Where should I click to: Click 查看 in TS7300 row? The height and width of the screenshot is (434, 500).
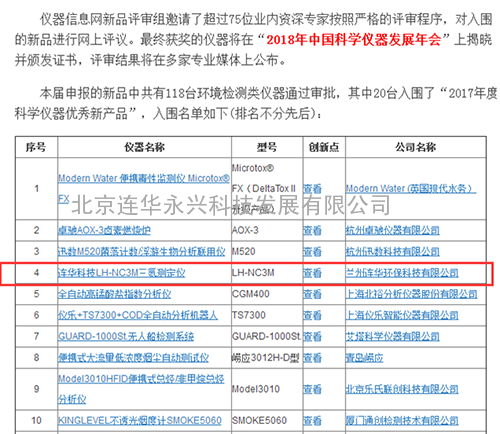point(312,315)
